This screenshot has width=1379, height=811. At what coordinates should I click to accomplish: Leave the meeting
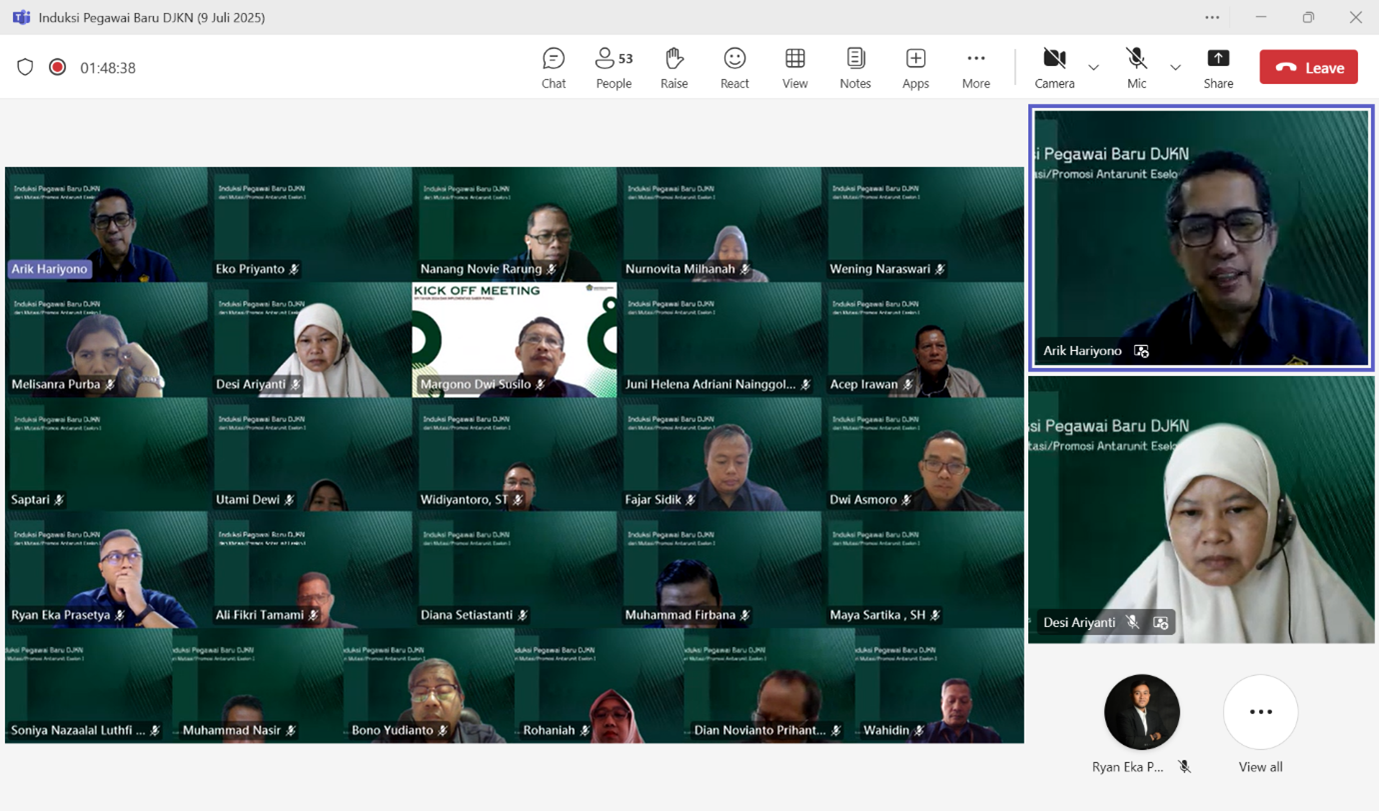coord(1308,67)
